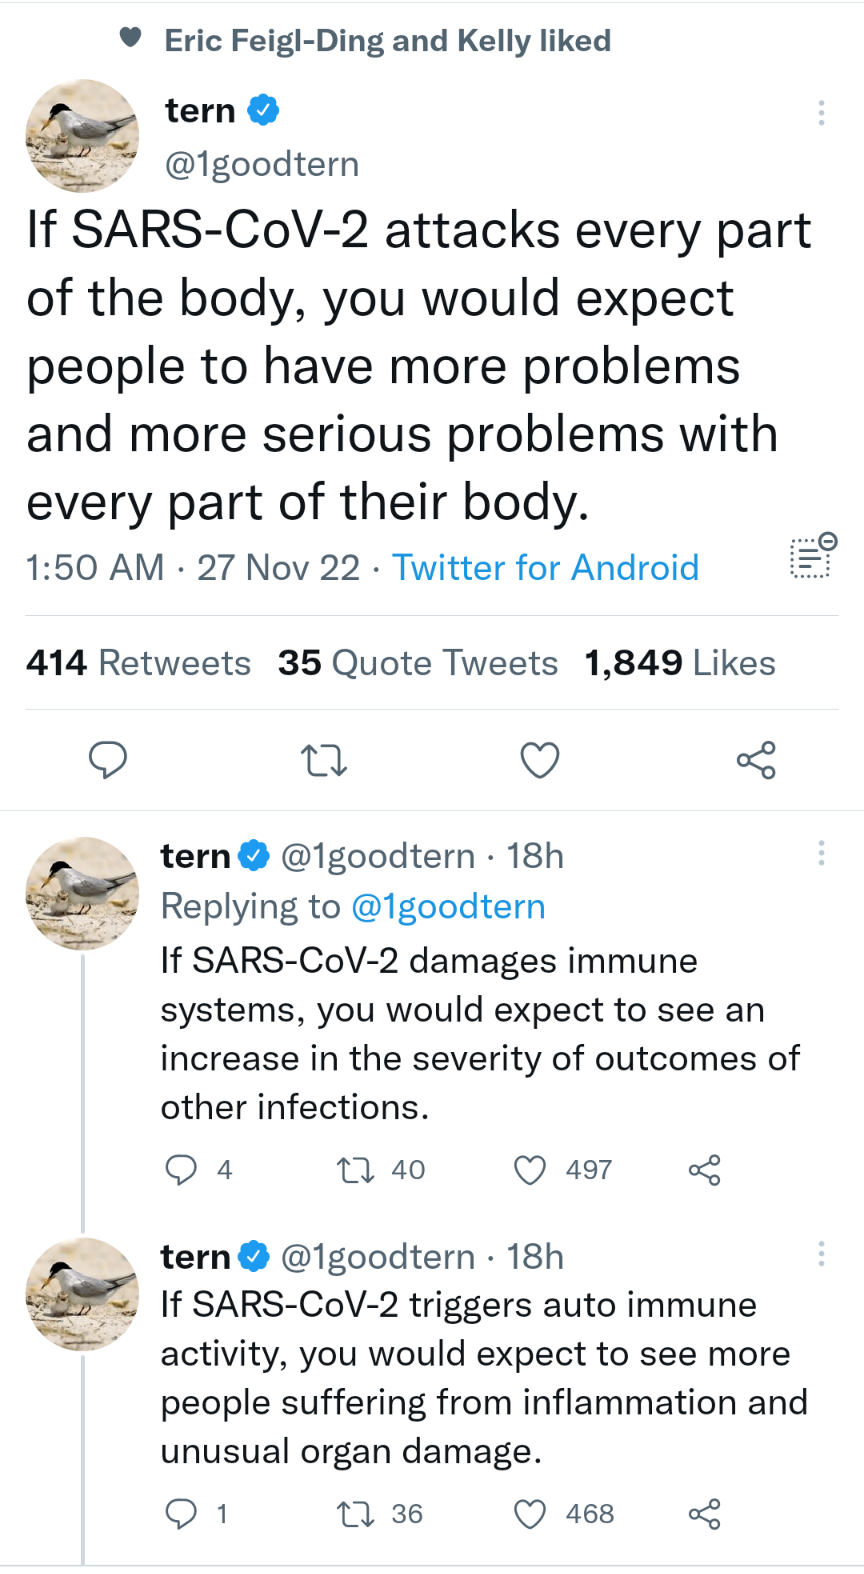864x1574 pixels.
Task: Open the Twitter for Android link
Action: [545, 567]
